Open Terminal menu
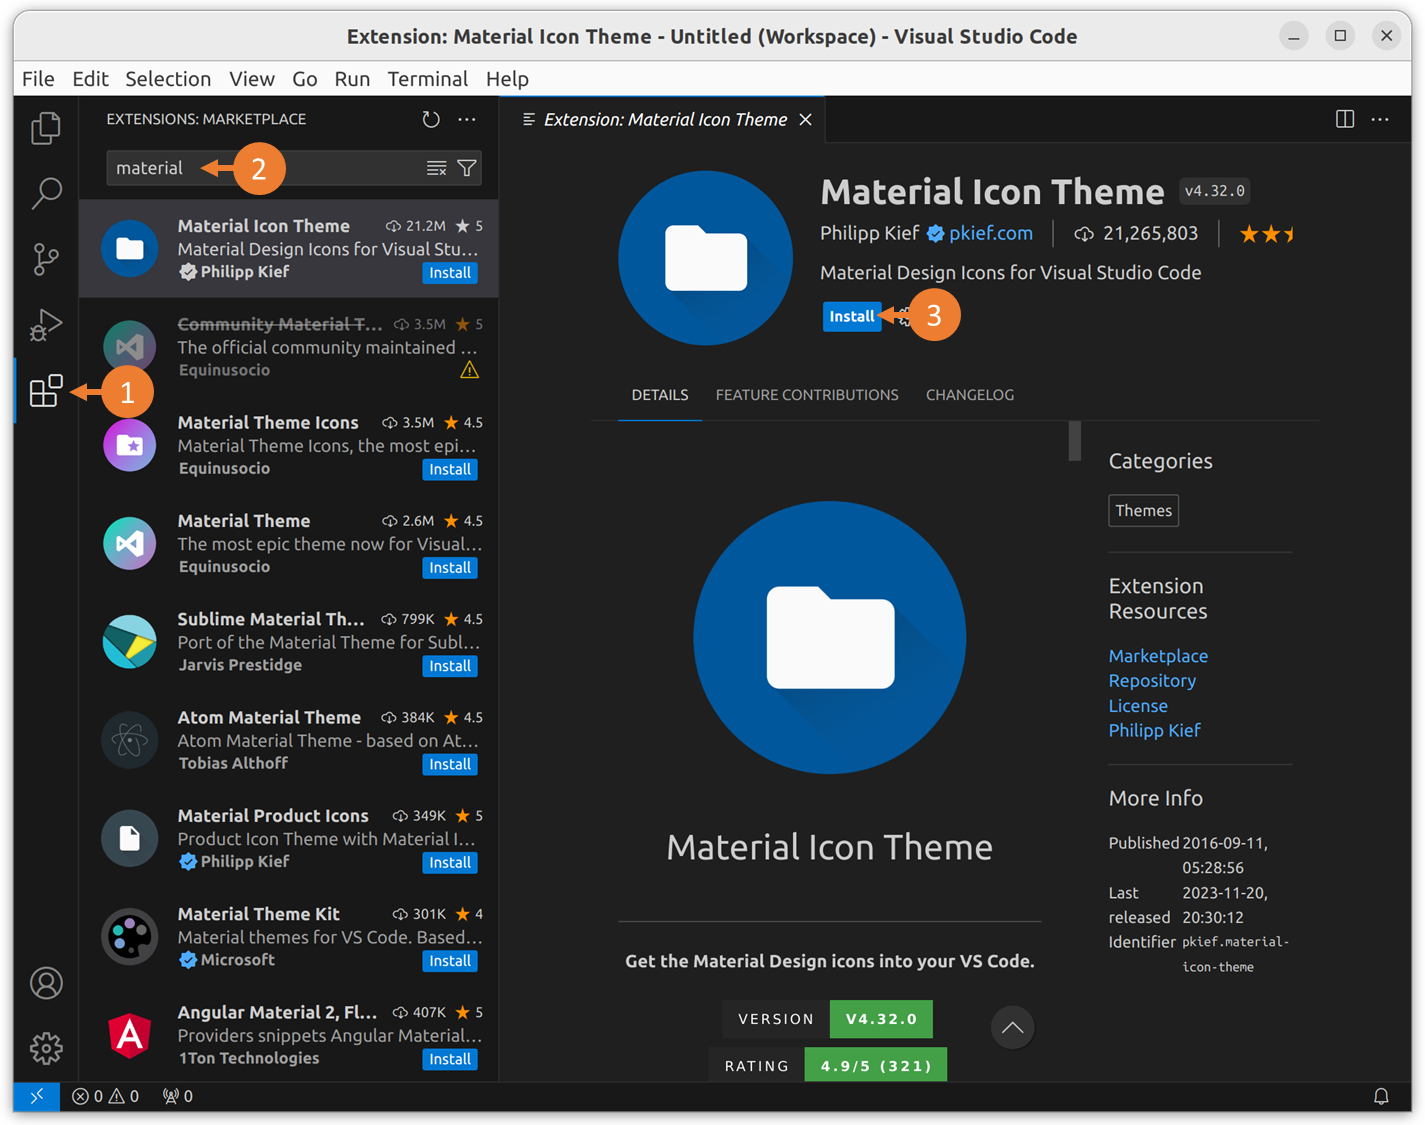The height and width of the screenshot is (1125, 1425). (428, 79)
